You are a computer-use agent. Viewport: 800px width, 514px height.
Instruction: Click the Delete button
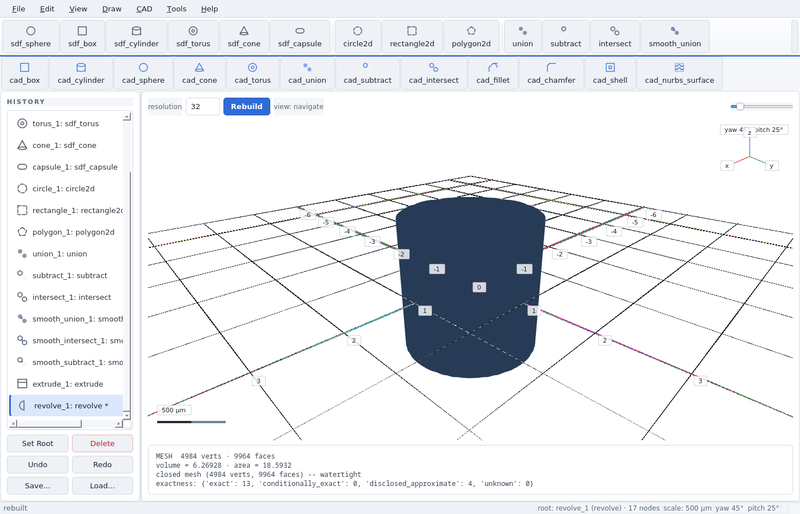pos(102,444)
